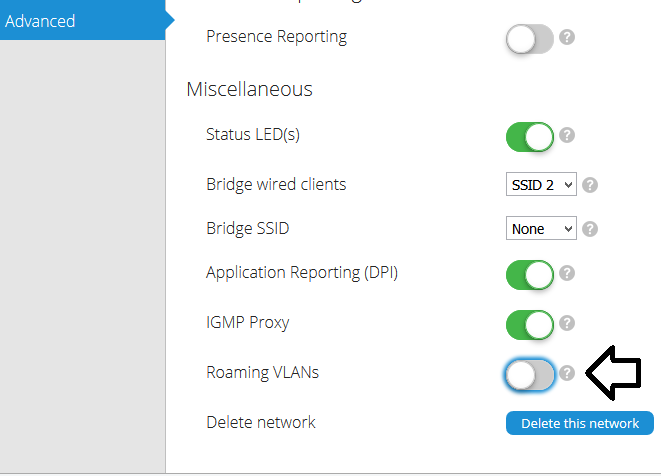
Task: Click IGMP Proxy help icon
Action: point(567,323)
